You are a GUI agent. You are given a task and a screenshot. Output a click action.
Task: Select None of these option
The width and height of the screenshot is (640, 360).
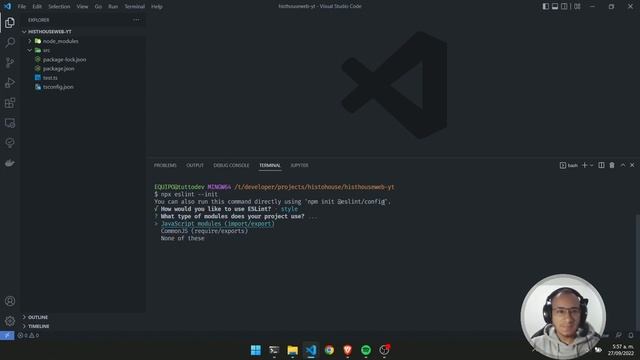click(x=182, y=238)
